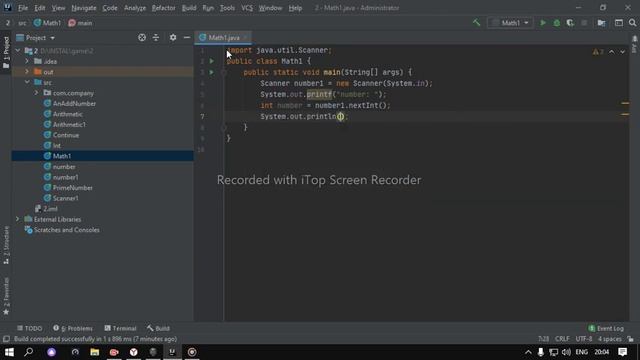Toggle the Favorites tool window side button
This screenshot has width=640, height=360.
click(x=6, y=296)
